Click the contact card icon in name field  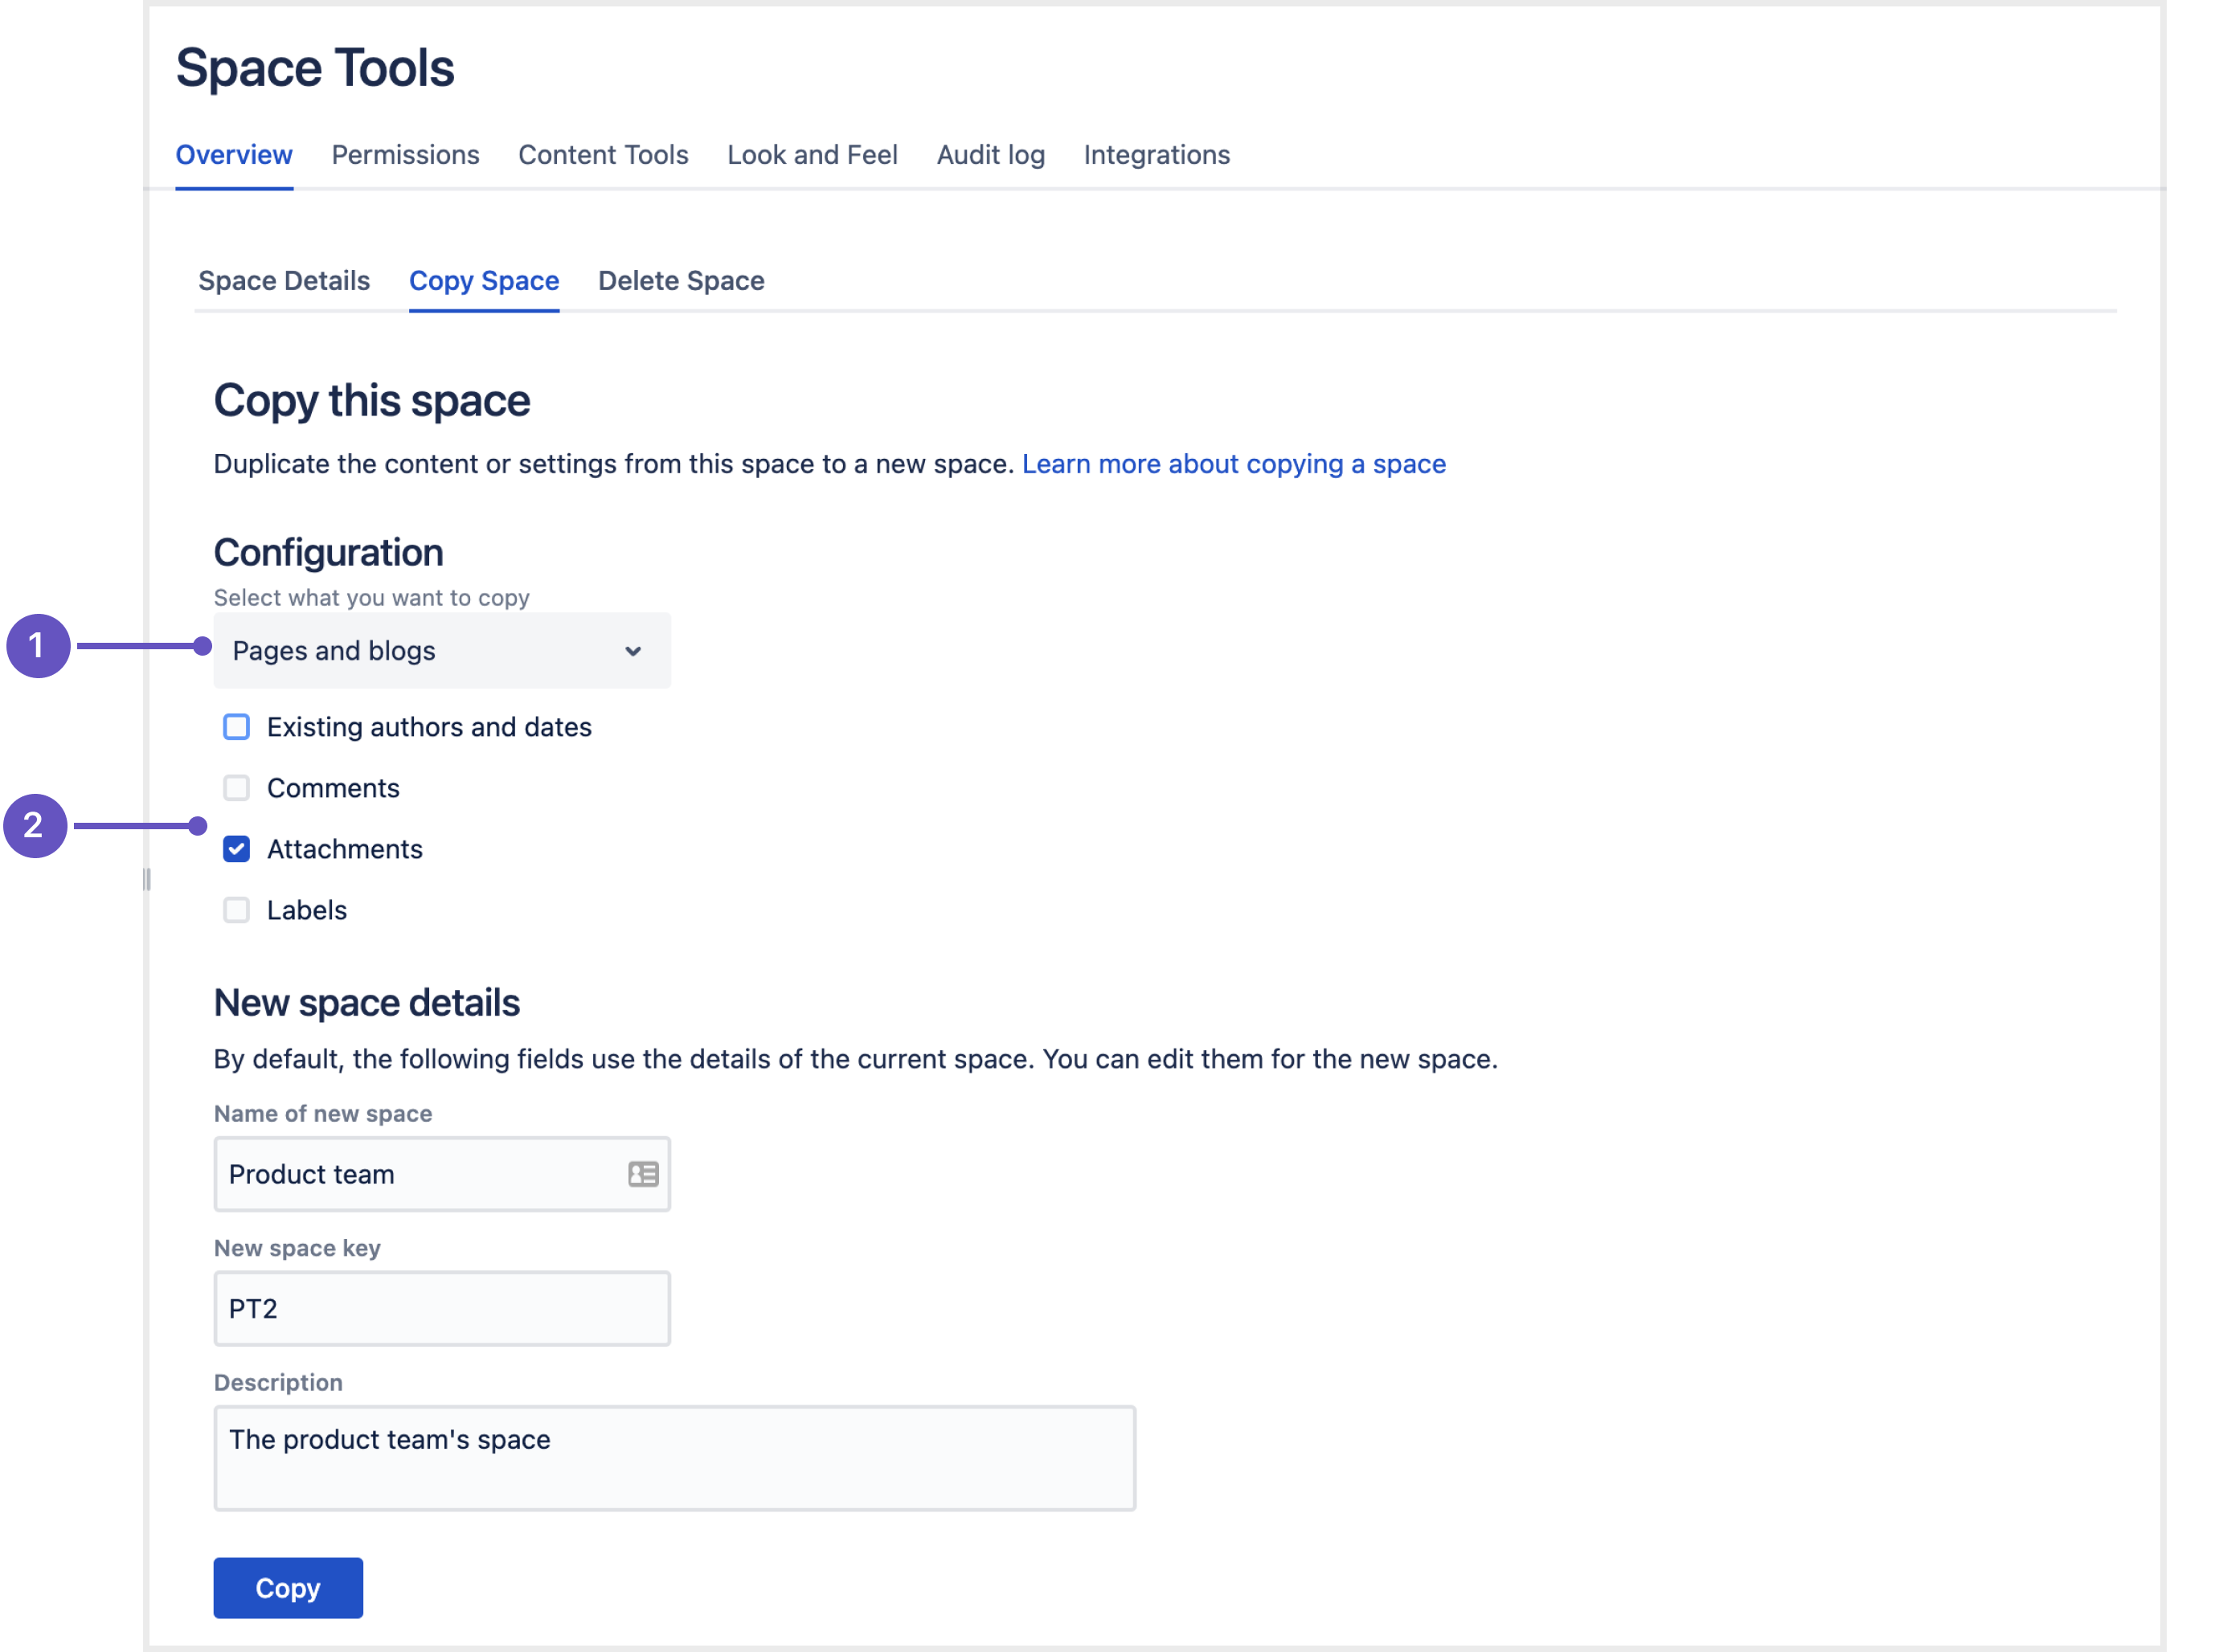[643, 1174]
